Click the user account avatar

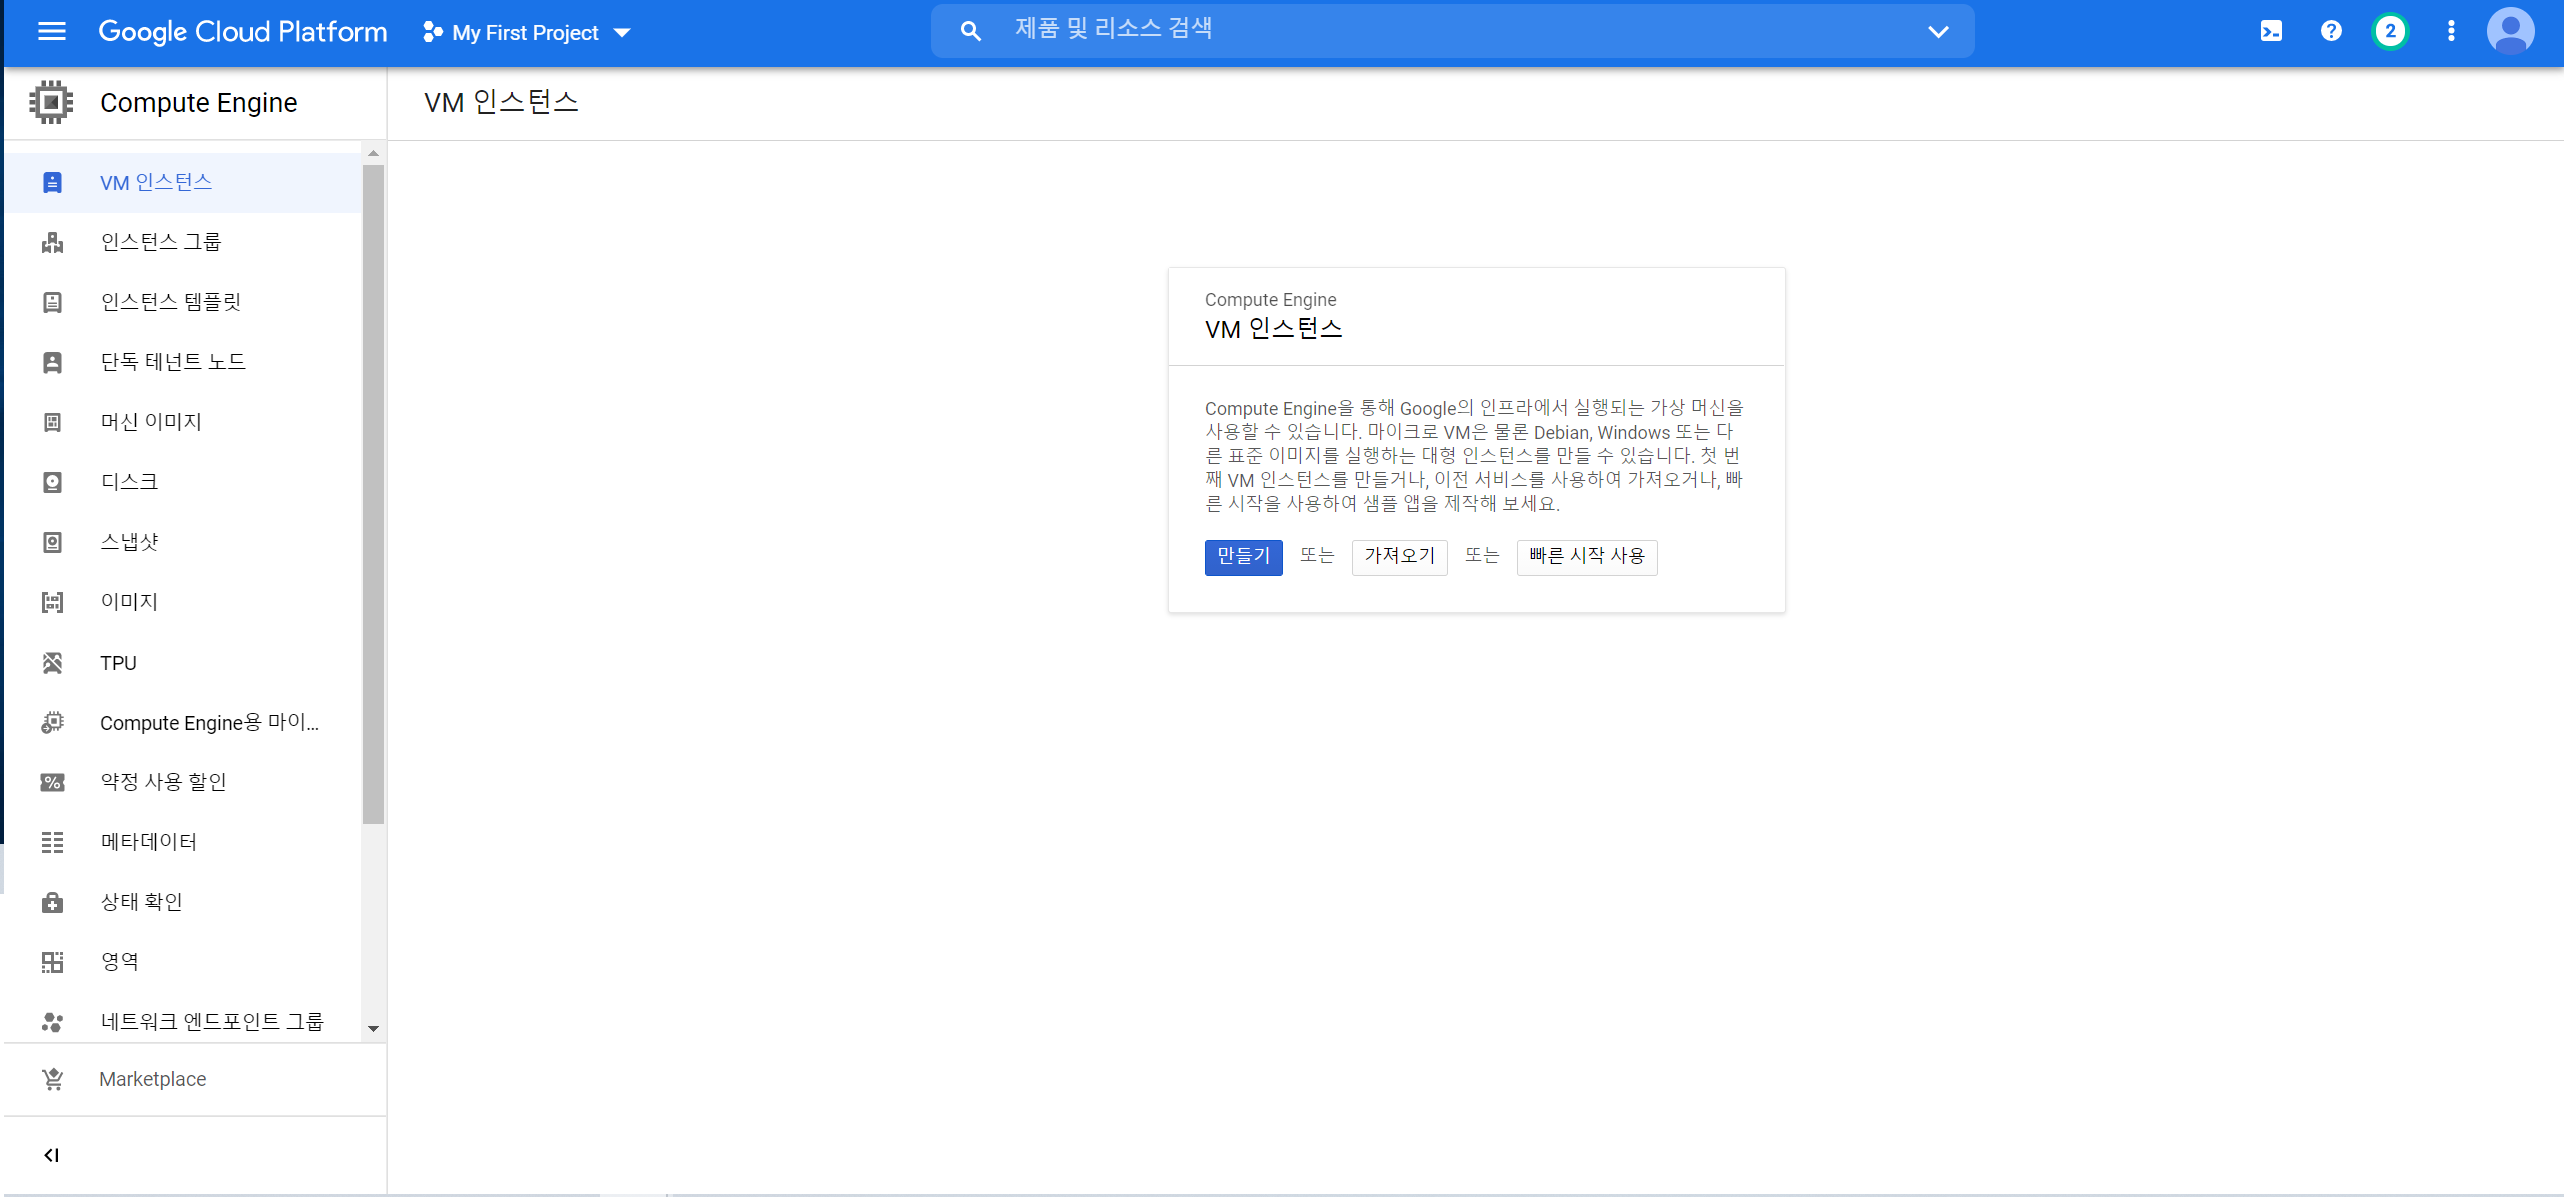pos(2510,32)
